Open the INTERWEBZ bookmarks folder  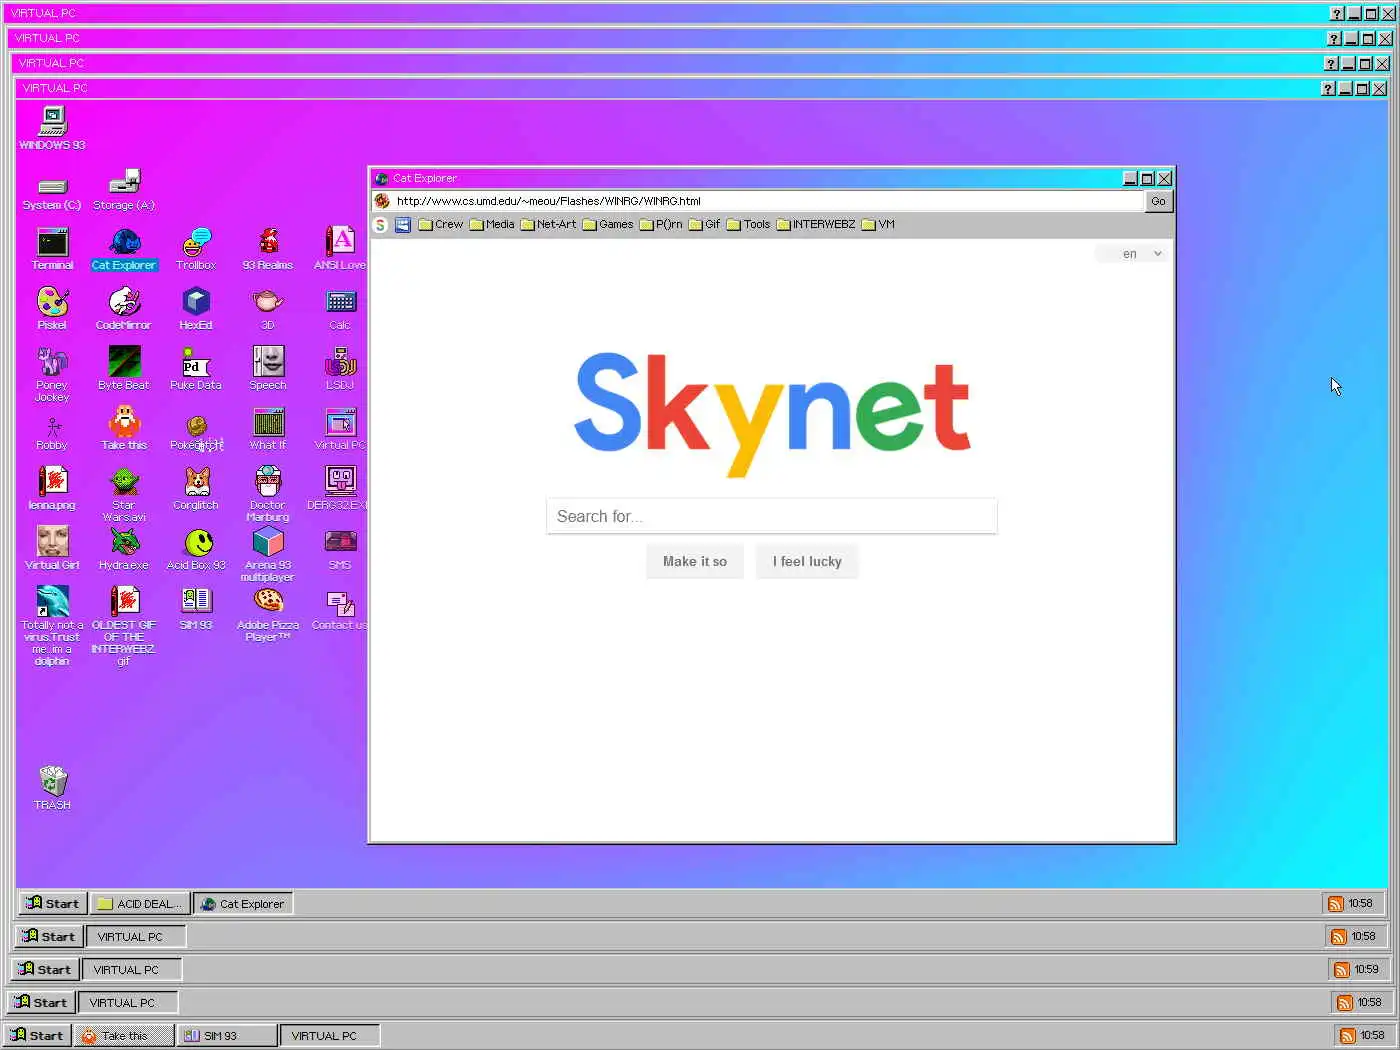click(816, 225)
